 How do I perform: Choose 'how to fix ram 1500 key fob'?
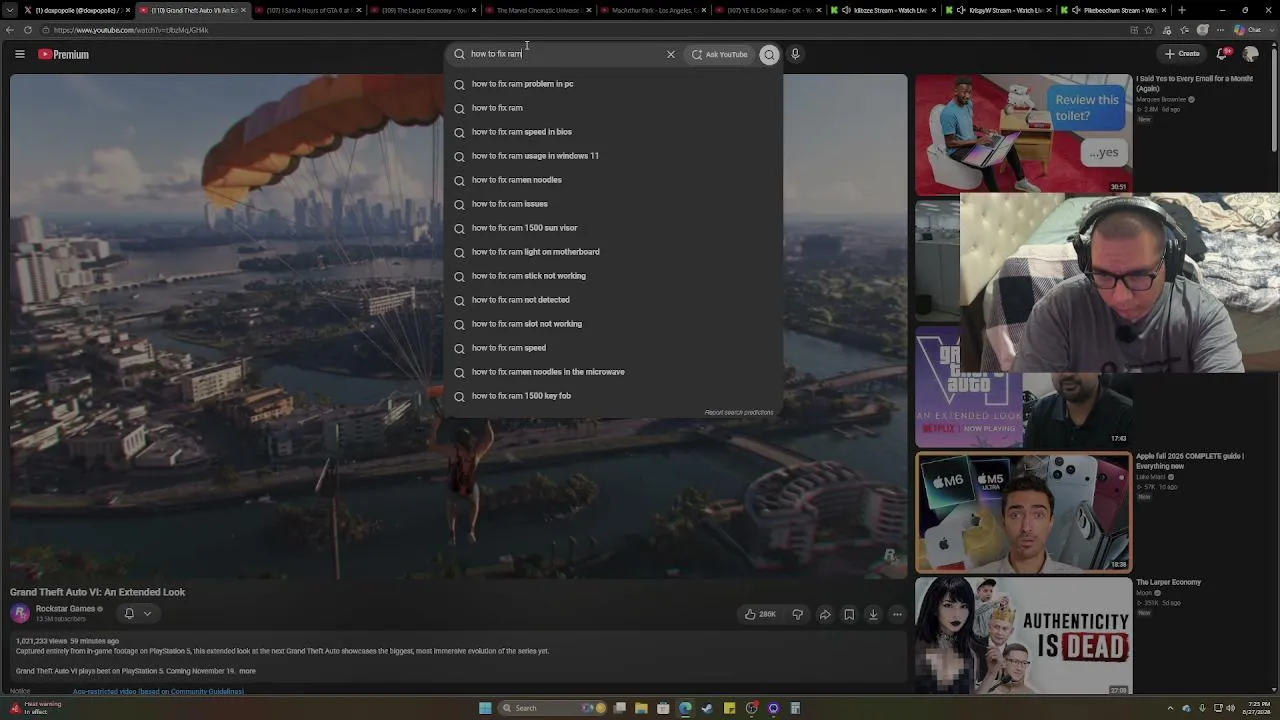[613, 396]
